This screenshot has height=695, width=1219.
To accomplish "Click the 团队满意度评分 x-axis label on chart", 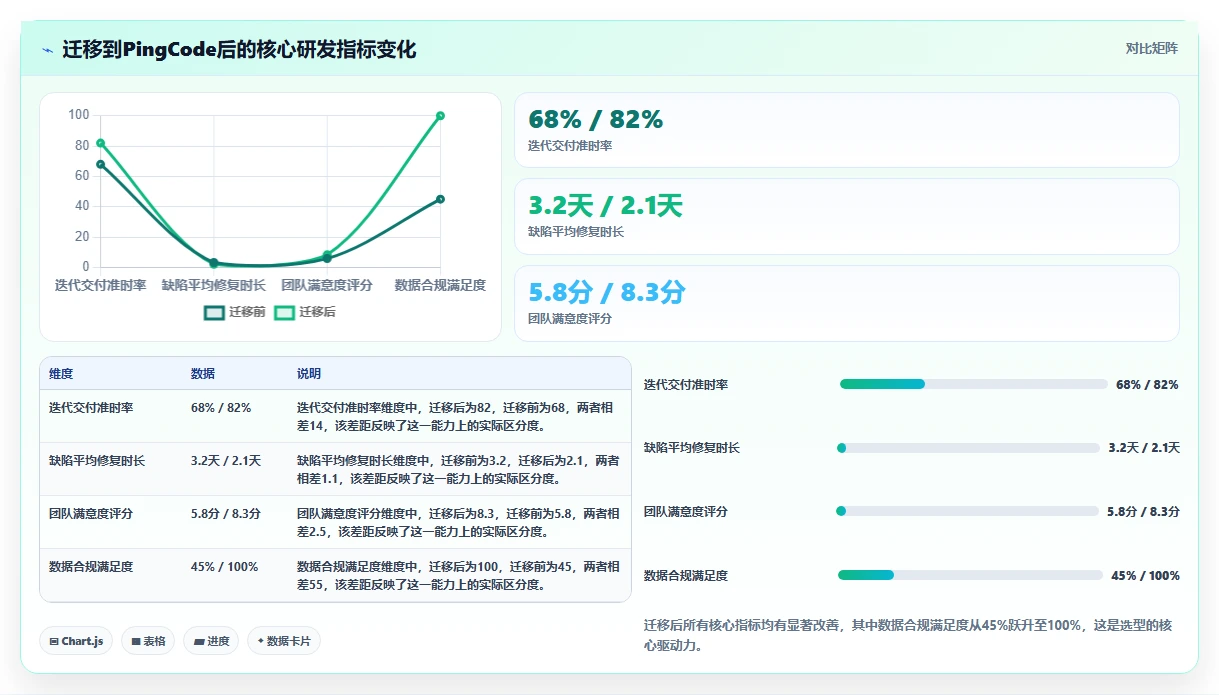I will pyautogui.click(x=327, y=285).
